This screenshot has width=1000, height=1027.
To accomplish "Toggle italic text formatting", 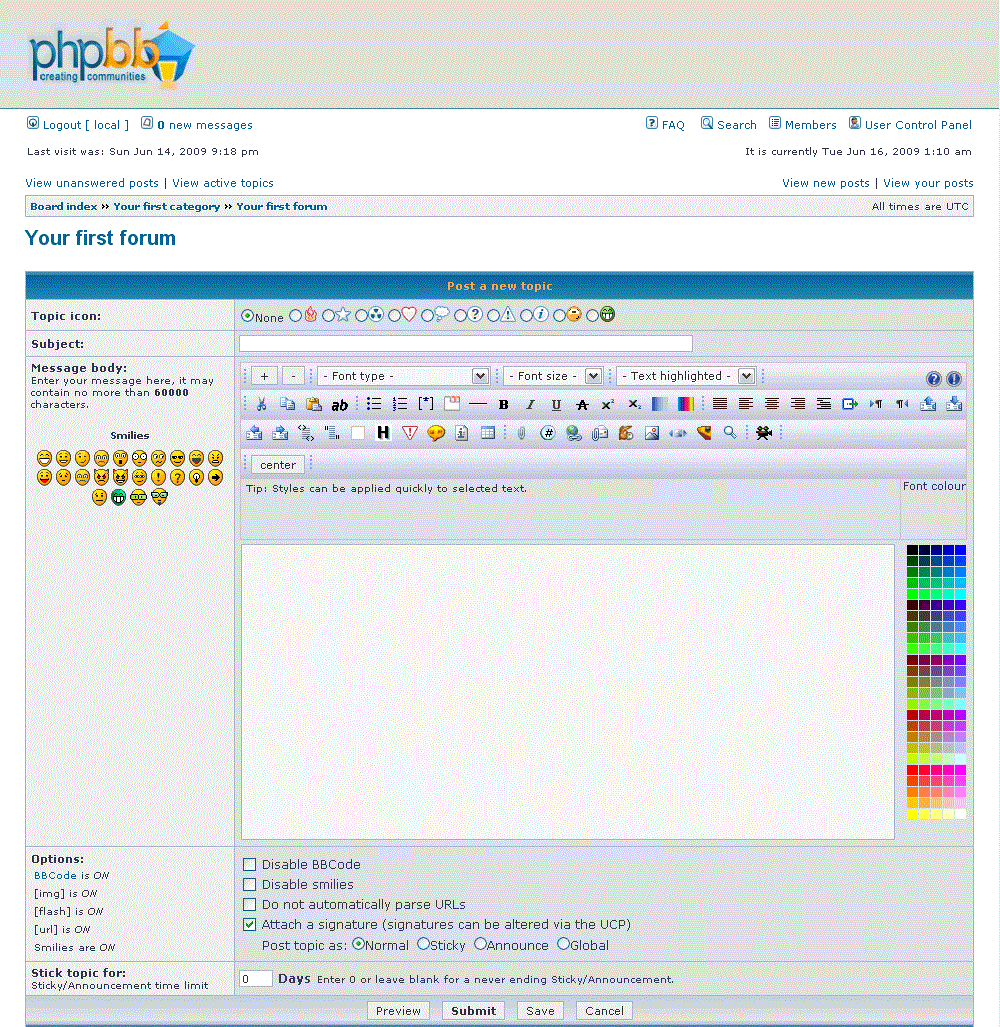I will tap(530, 404).
